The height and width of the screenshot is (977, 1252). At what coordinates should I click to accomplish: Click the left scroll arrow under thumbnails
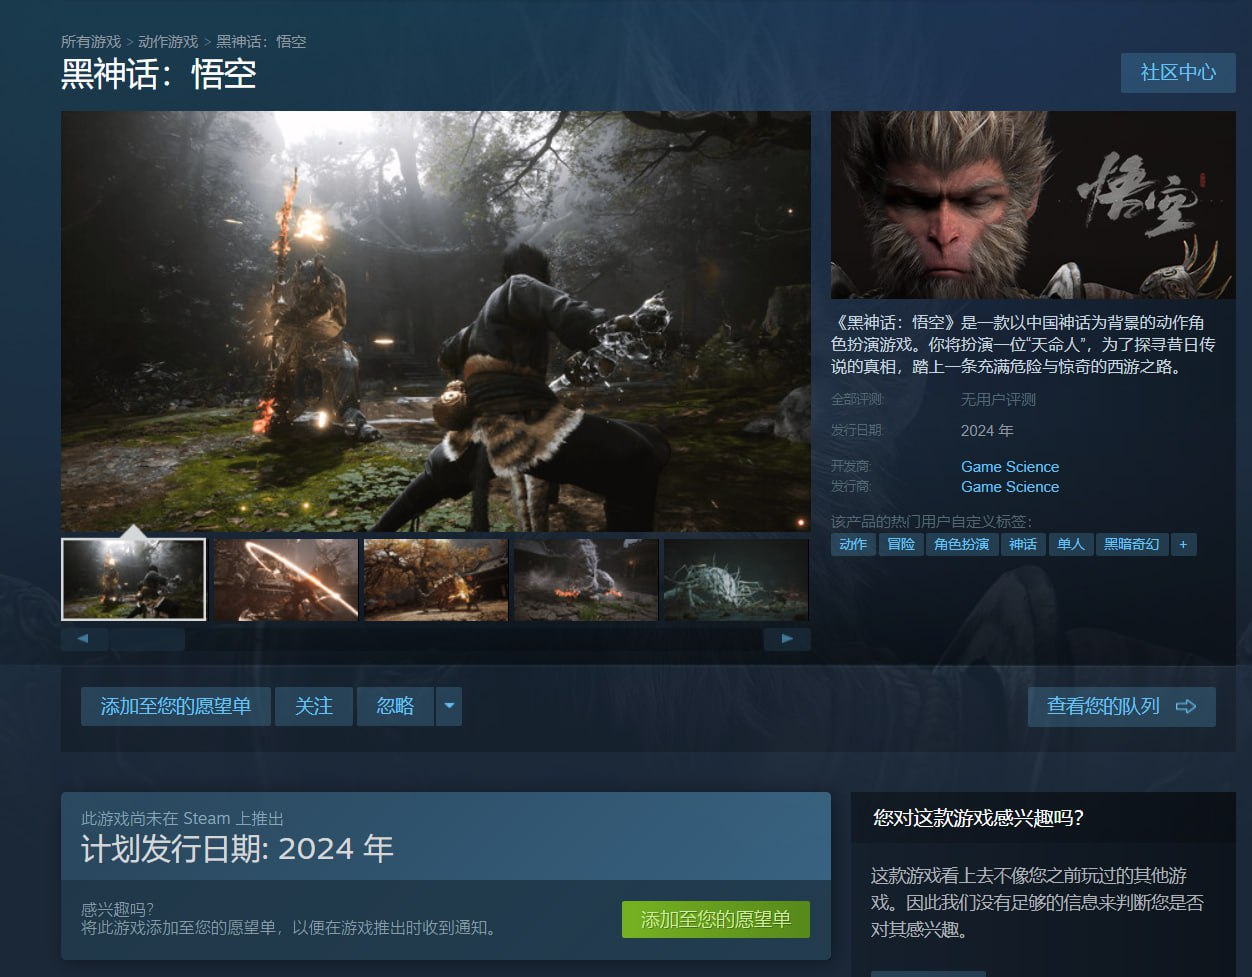(x=84, y=639)
